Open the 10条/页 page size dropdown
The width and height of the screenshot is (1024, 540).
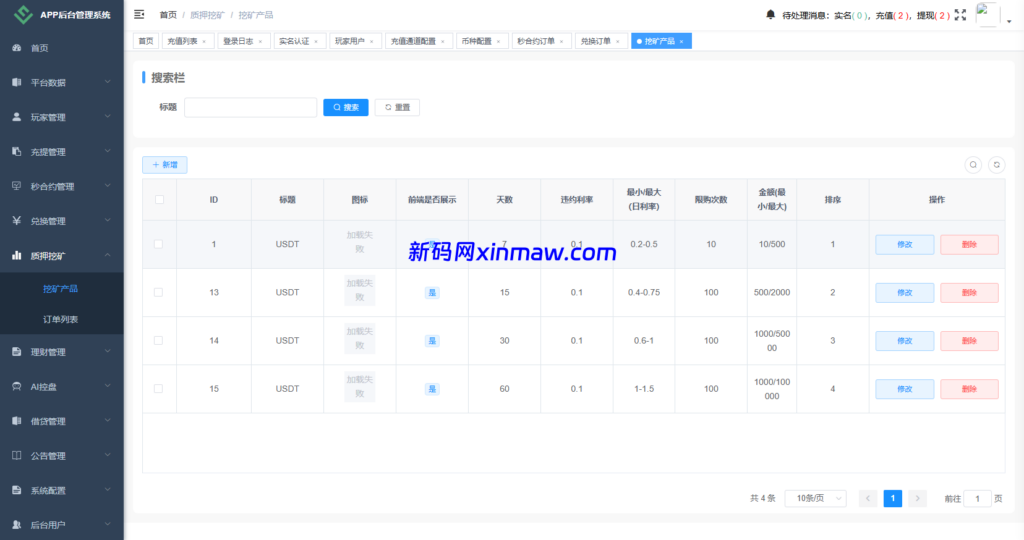[816, 498]
